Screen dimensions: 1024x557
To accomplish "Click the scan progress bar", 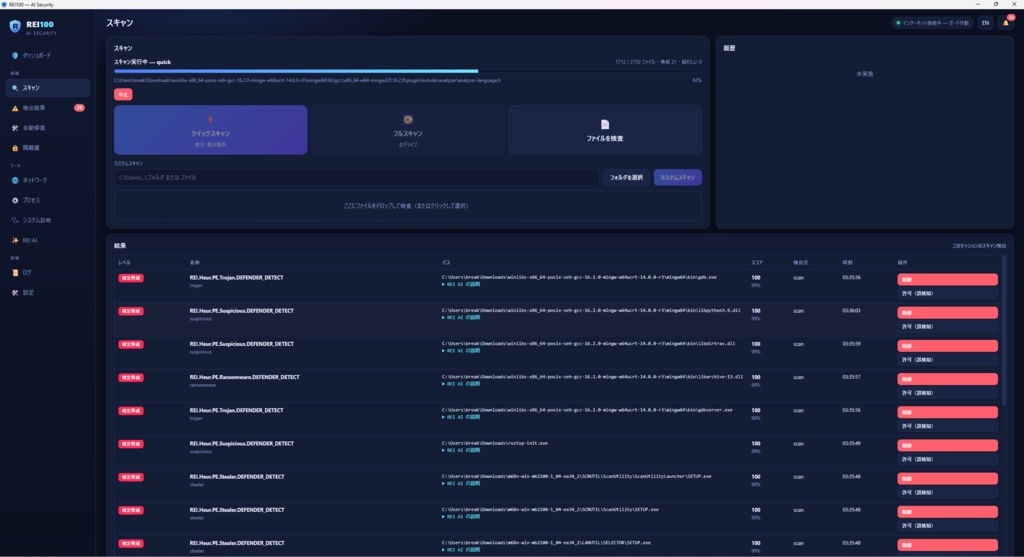I will click(408, 71).
